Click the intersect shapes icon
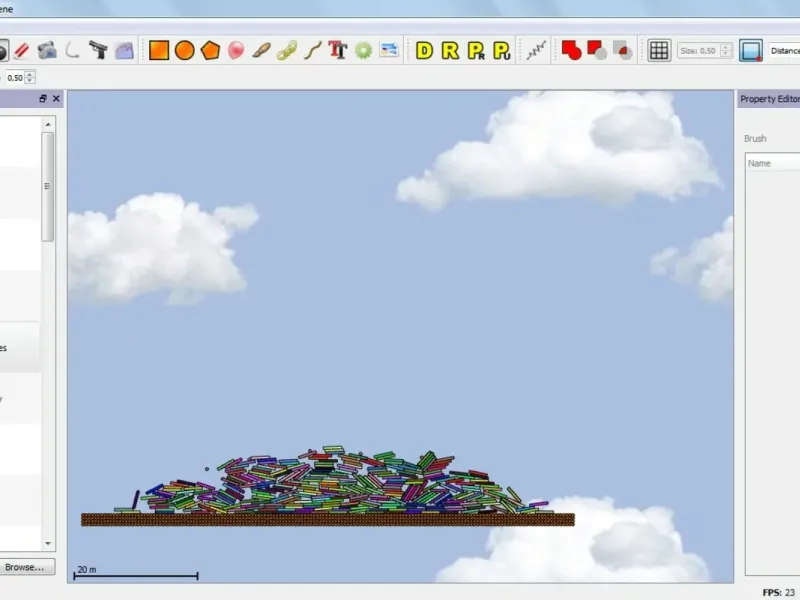 tap(622, 51)
